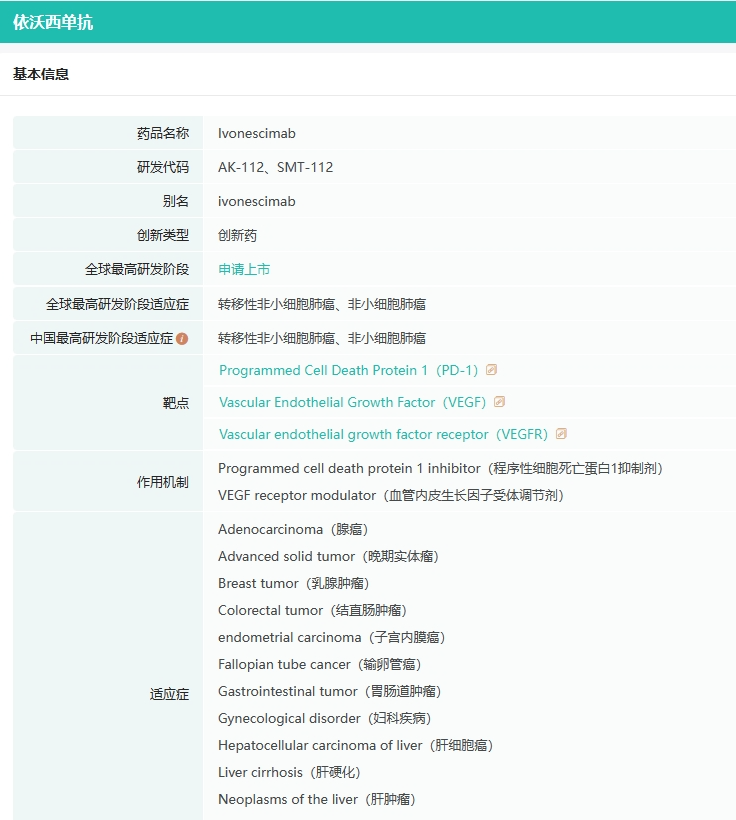Click the 依沃西单抗 page title header

pyautogui.click(x=53, y=22)
